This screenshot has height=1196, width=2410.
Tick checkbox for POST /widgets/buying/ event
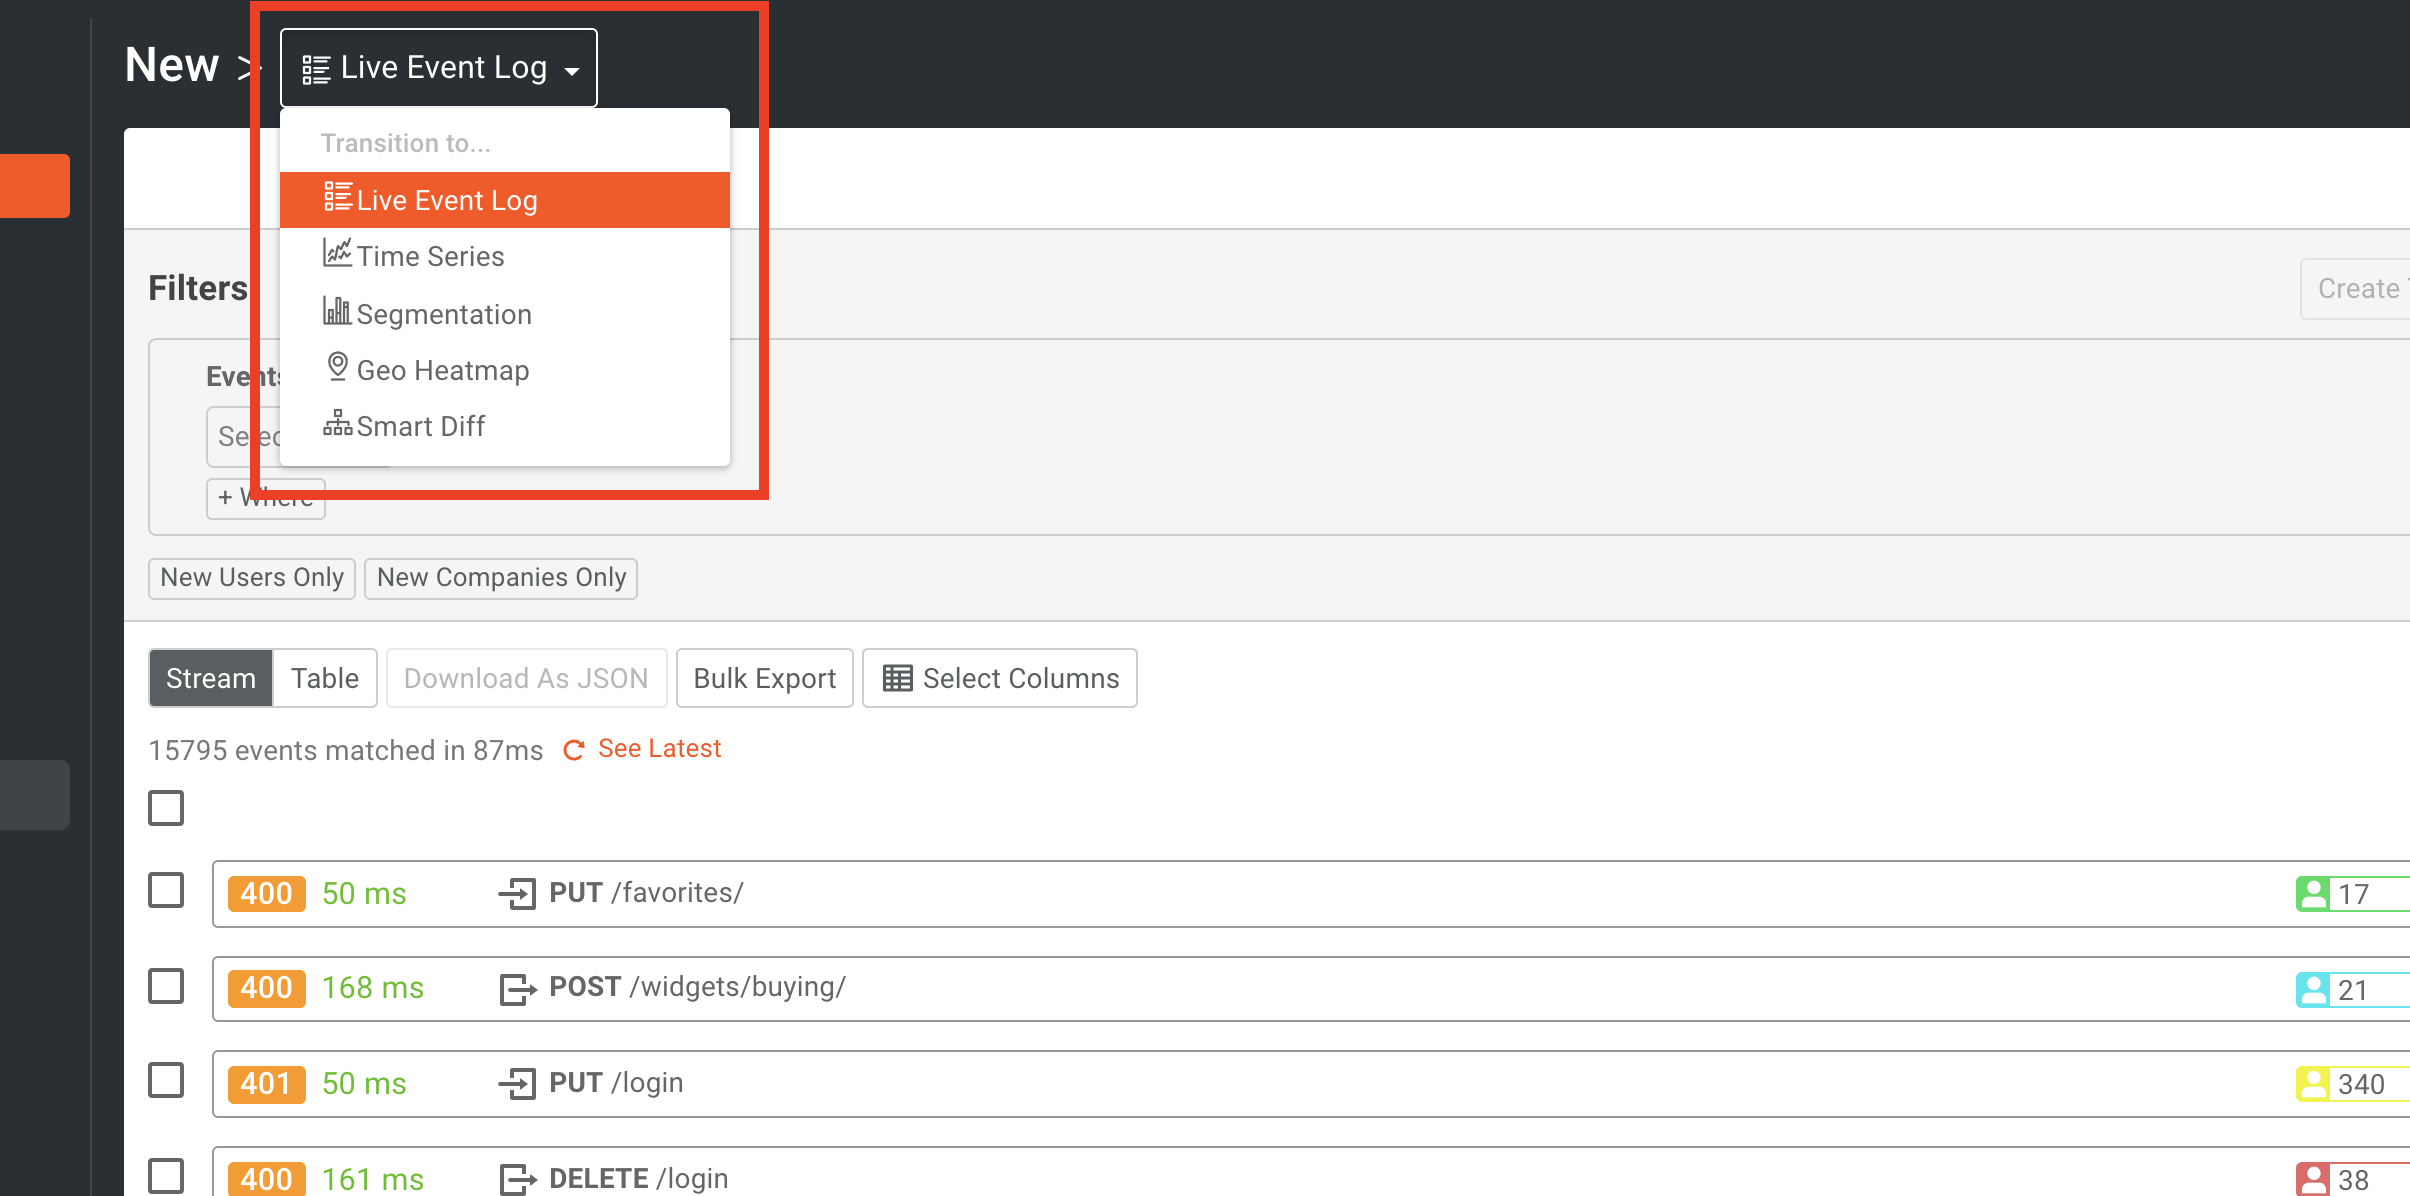(166, 986)
